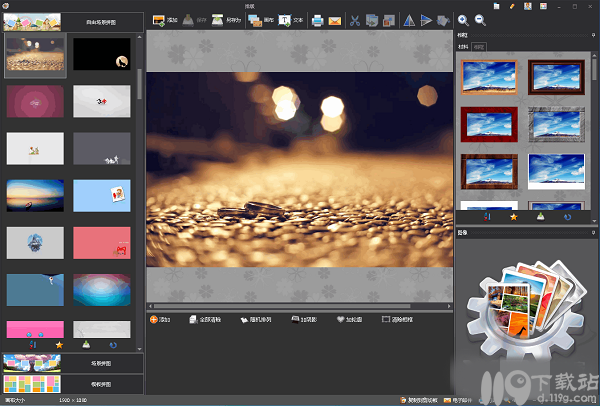Click star favorite icon in left template panel
Screen dimensions: 600x406
[59, 345]
